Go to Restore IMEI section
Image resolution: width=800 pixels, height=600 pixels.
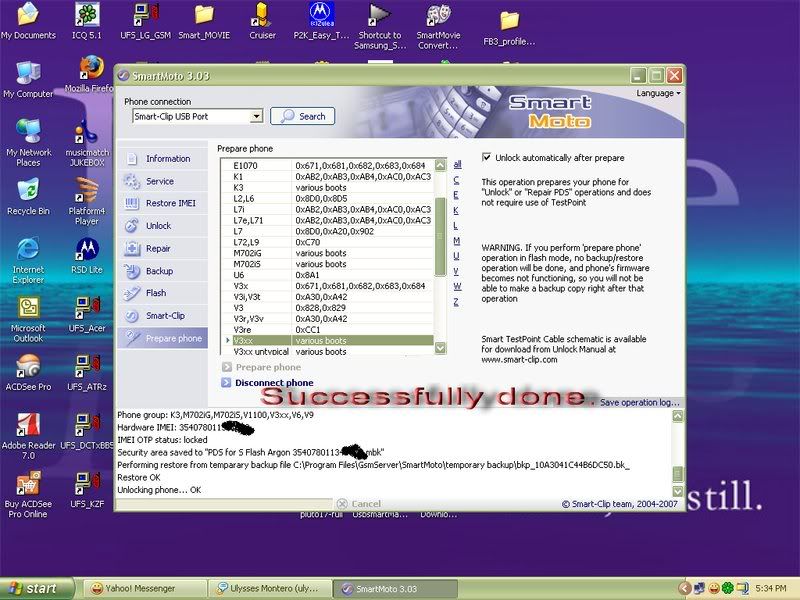pyautogui.click(x=163, y=203)
